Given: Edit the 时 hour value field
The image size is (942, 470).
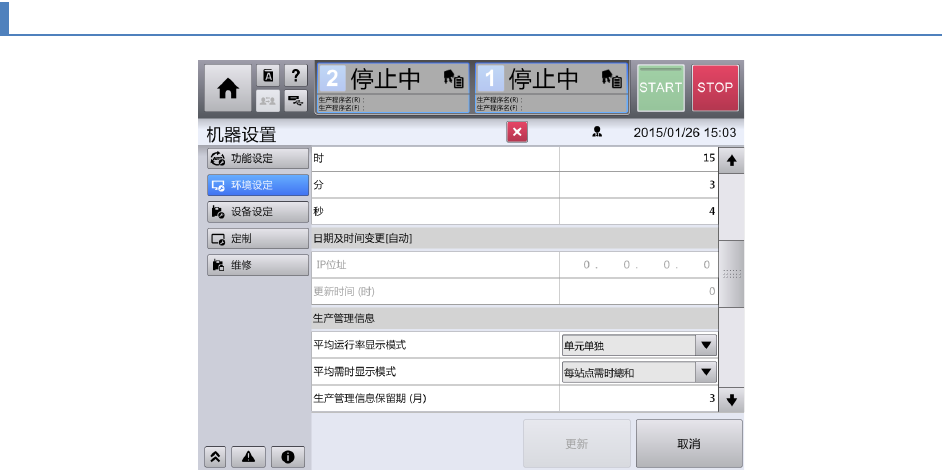Looking at the screenshot, I should pos(639,159).
